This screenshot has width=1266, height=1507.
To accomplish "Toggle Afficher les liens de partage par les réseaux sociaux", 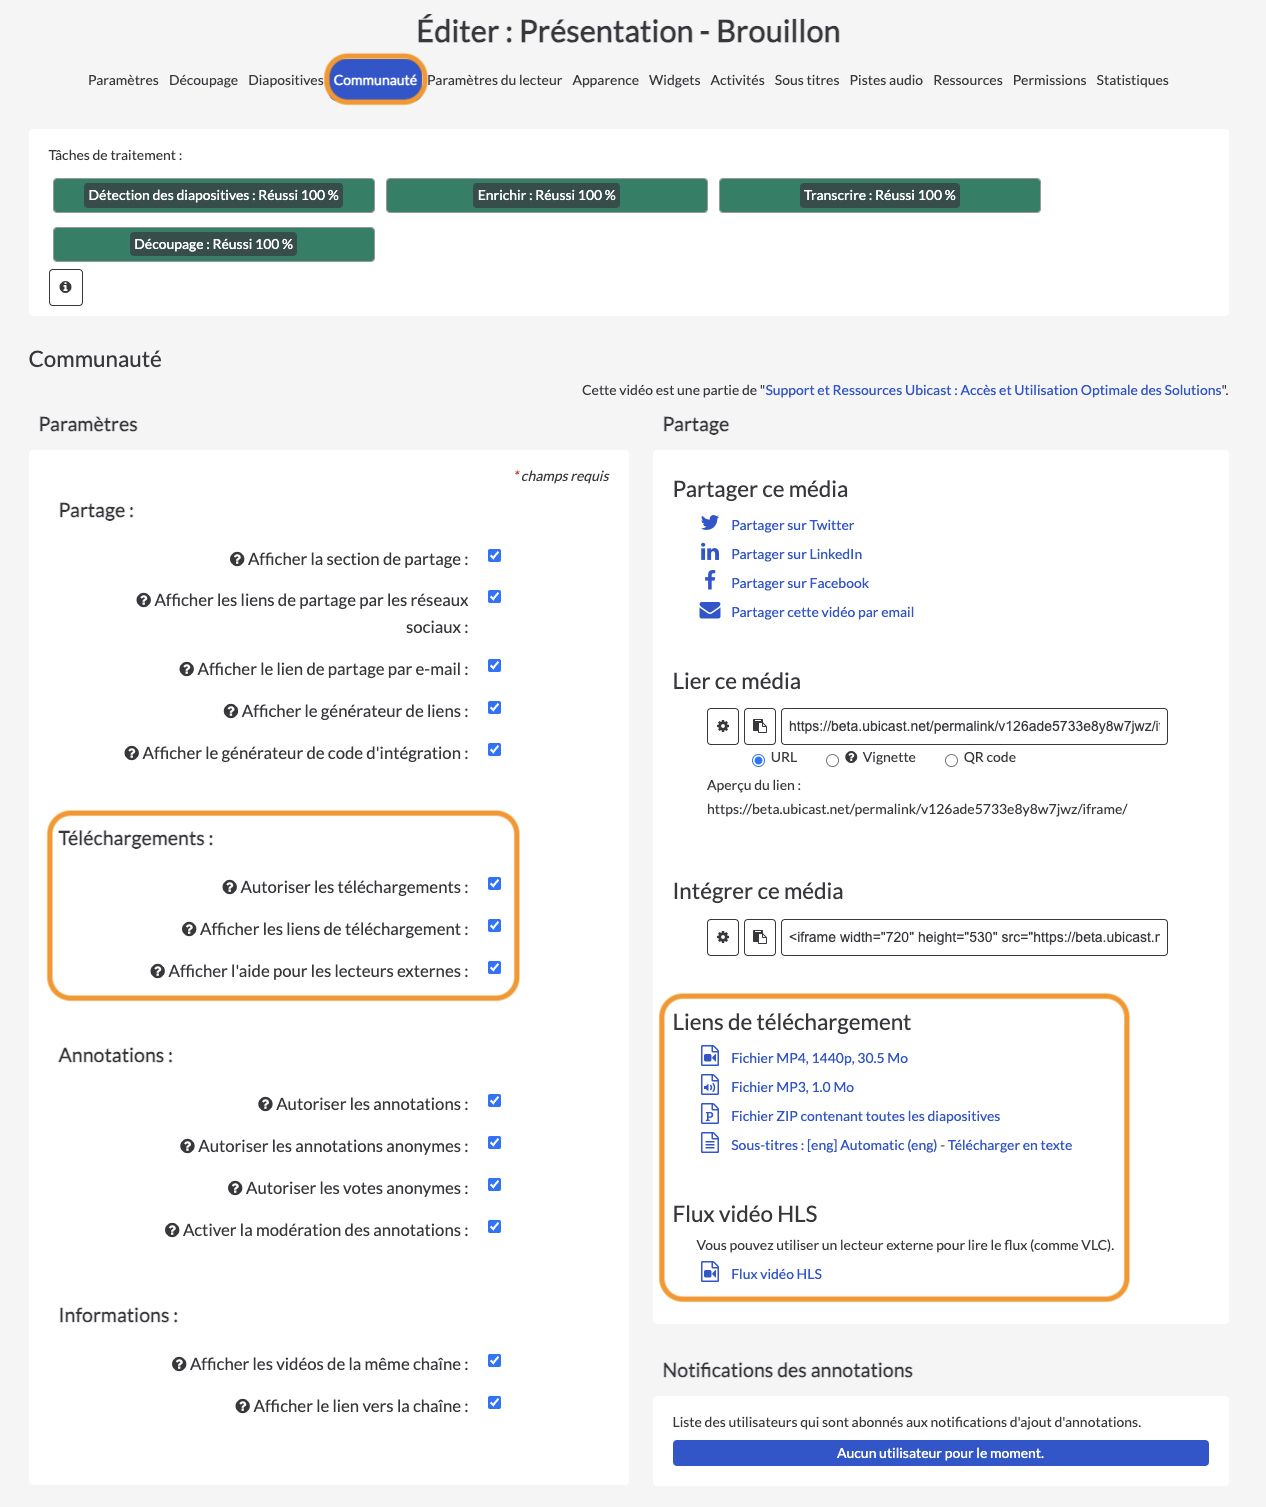I will pos(494,597).
